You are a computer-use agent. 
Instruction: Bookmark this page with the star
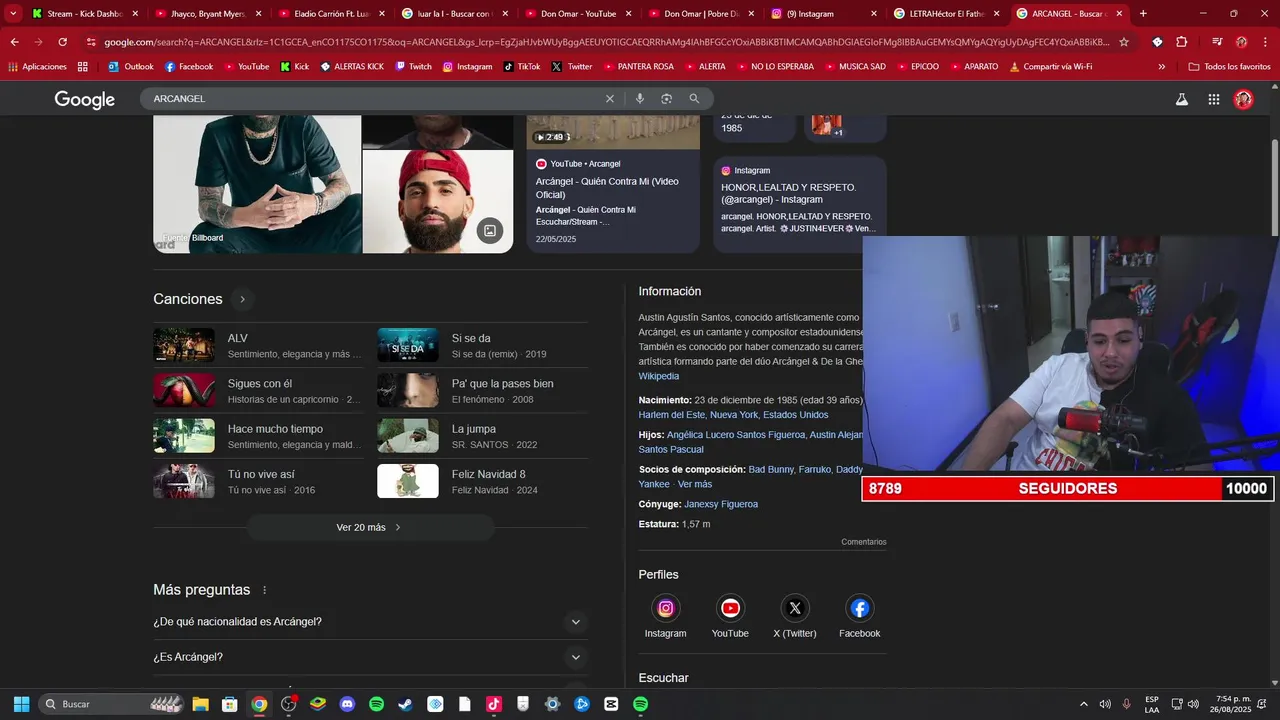(1124, 42)
